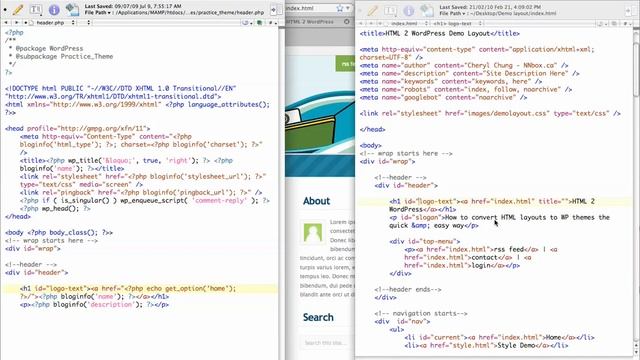Click the wp_head() line in header.php
Image resolution: width=640 pixels, height=360 pixels.
click(55, 209)
